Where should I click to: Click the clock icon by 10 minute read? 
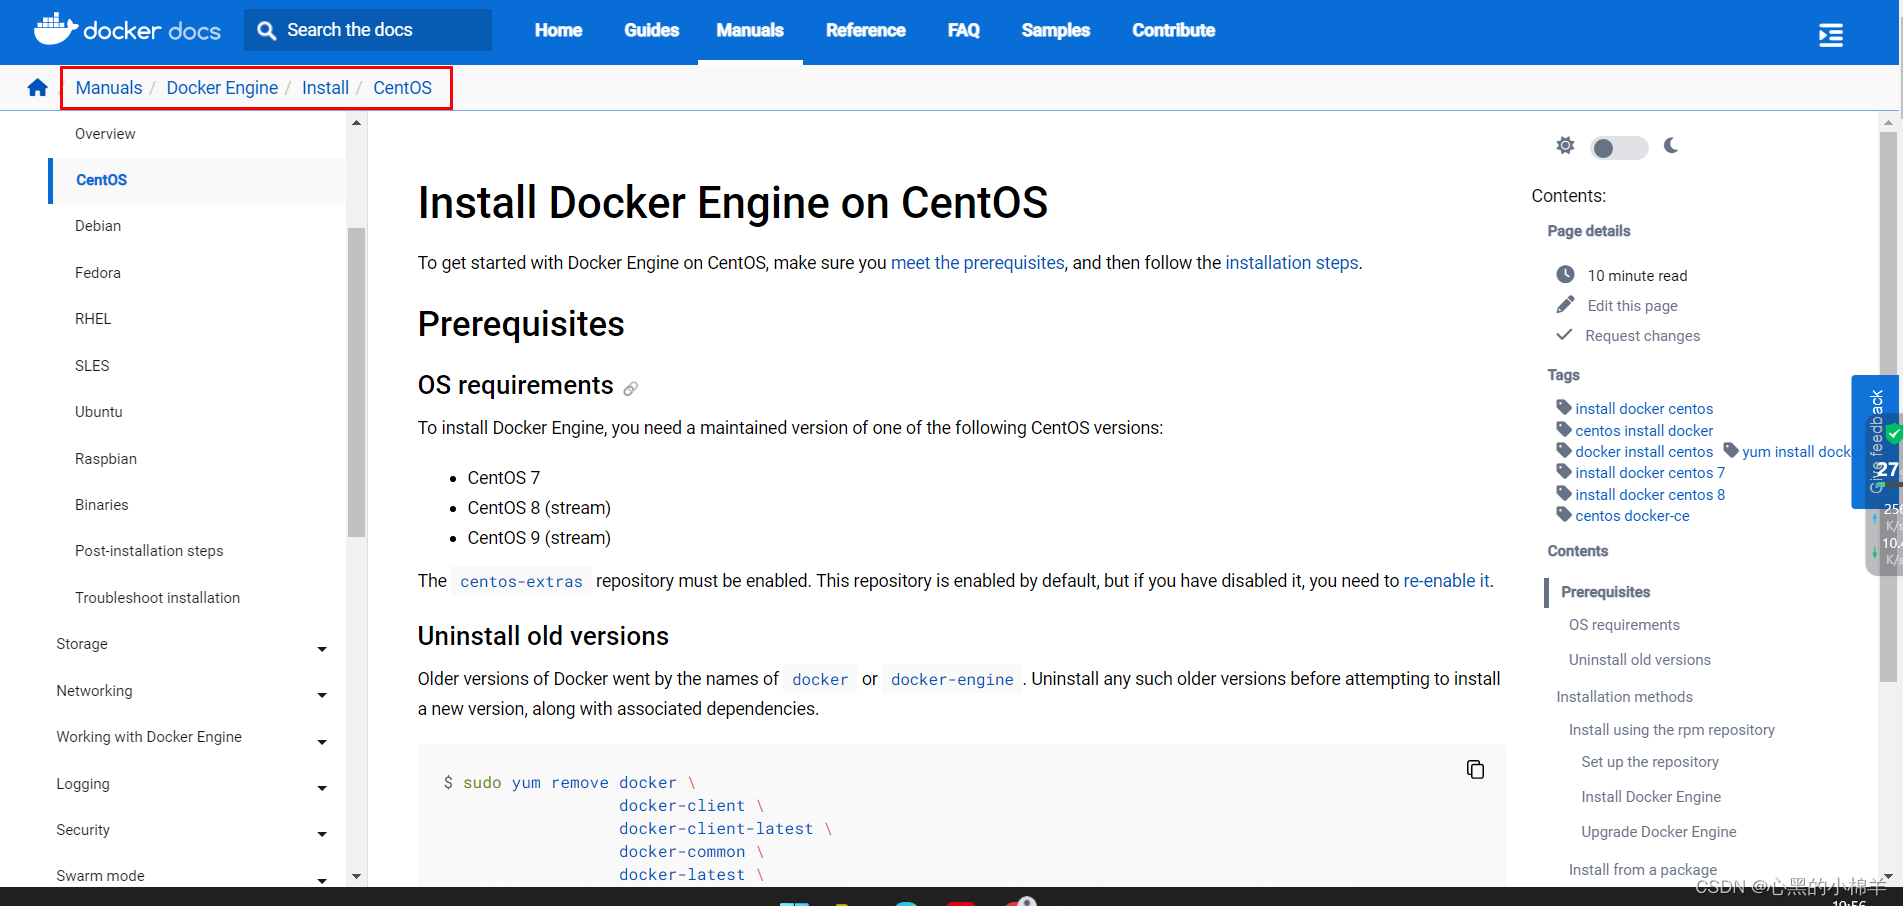(x=1565, y=275)
